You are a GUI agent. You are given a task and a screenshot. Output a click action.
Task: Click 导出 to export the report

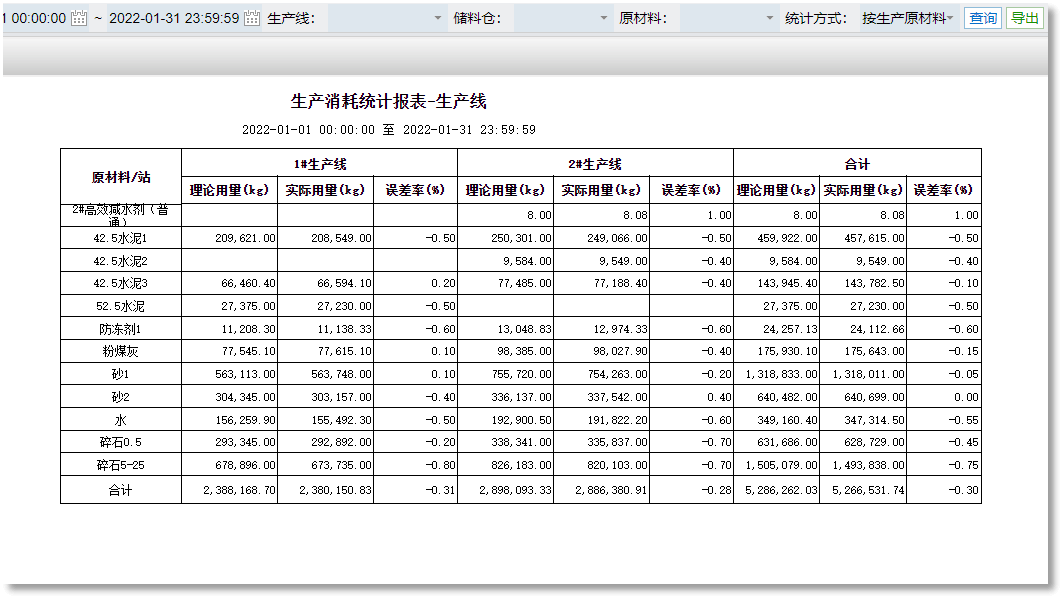(1023, 17)
